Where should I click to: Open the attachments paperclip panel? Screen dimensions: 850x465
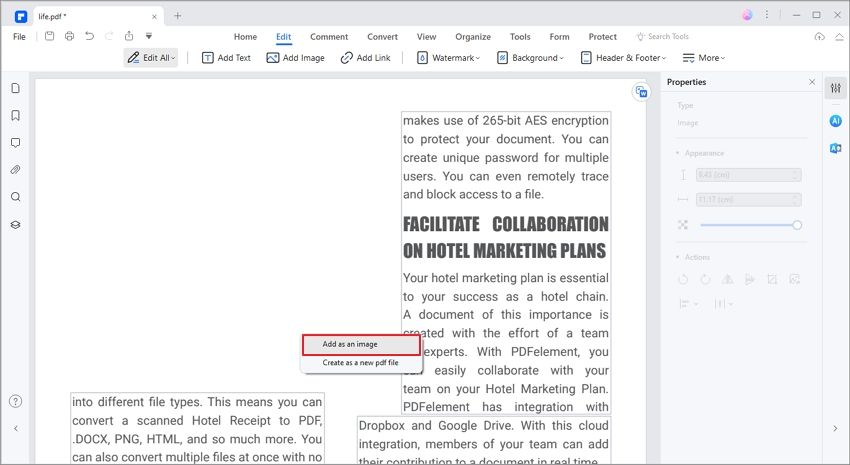[x=16, y=170]
